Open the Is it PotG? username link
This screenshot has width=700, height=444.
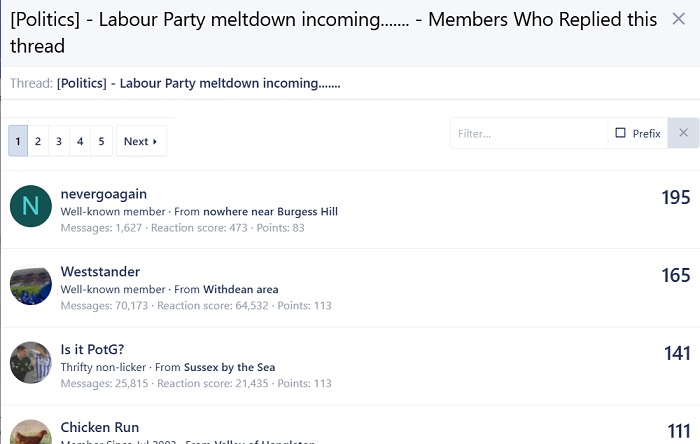(92, 349)
